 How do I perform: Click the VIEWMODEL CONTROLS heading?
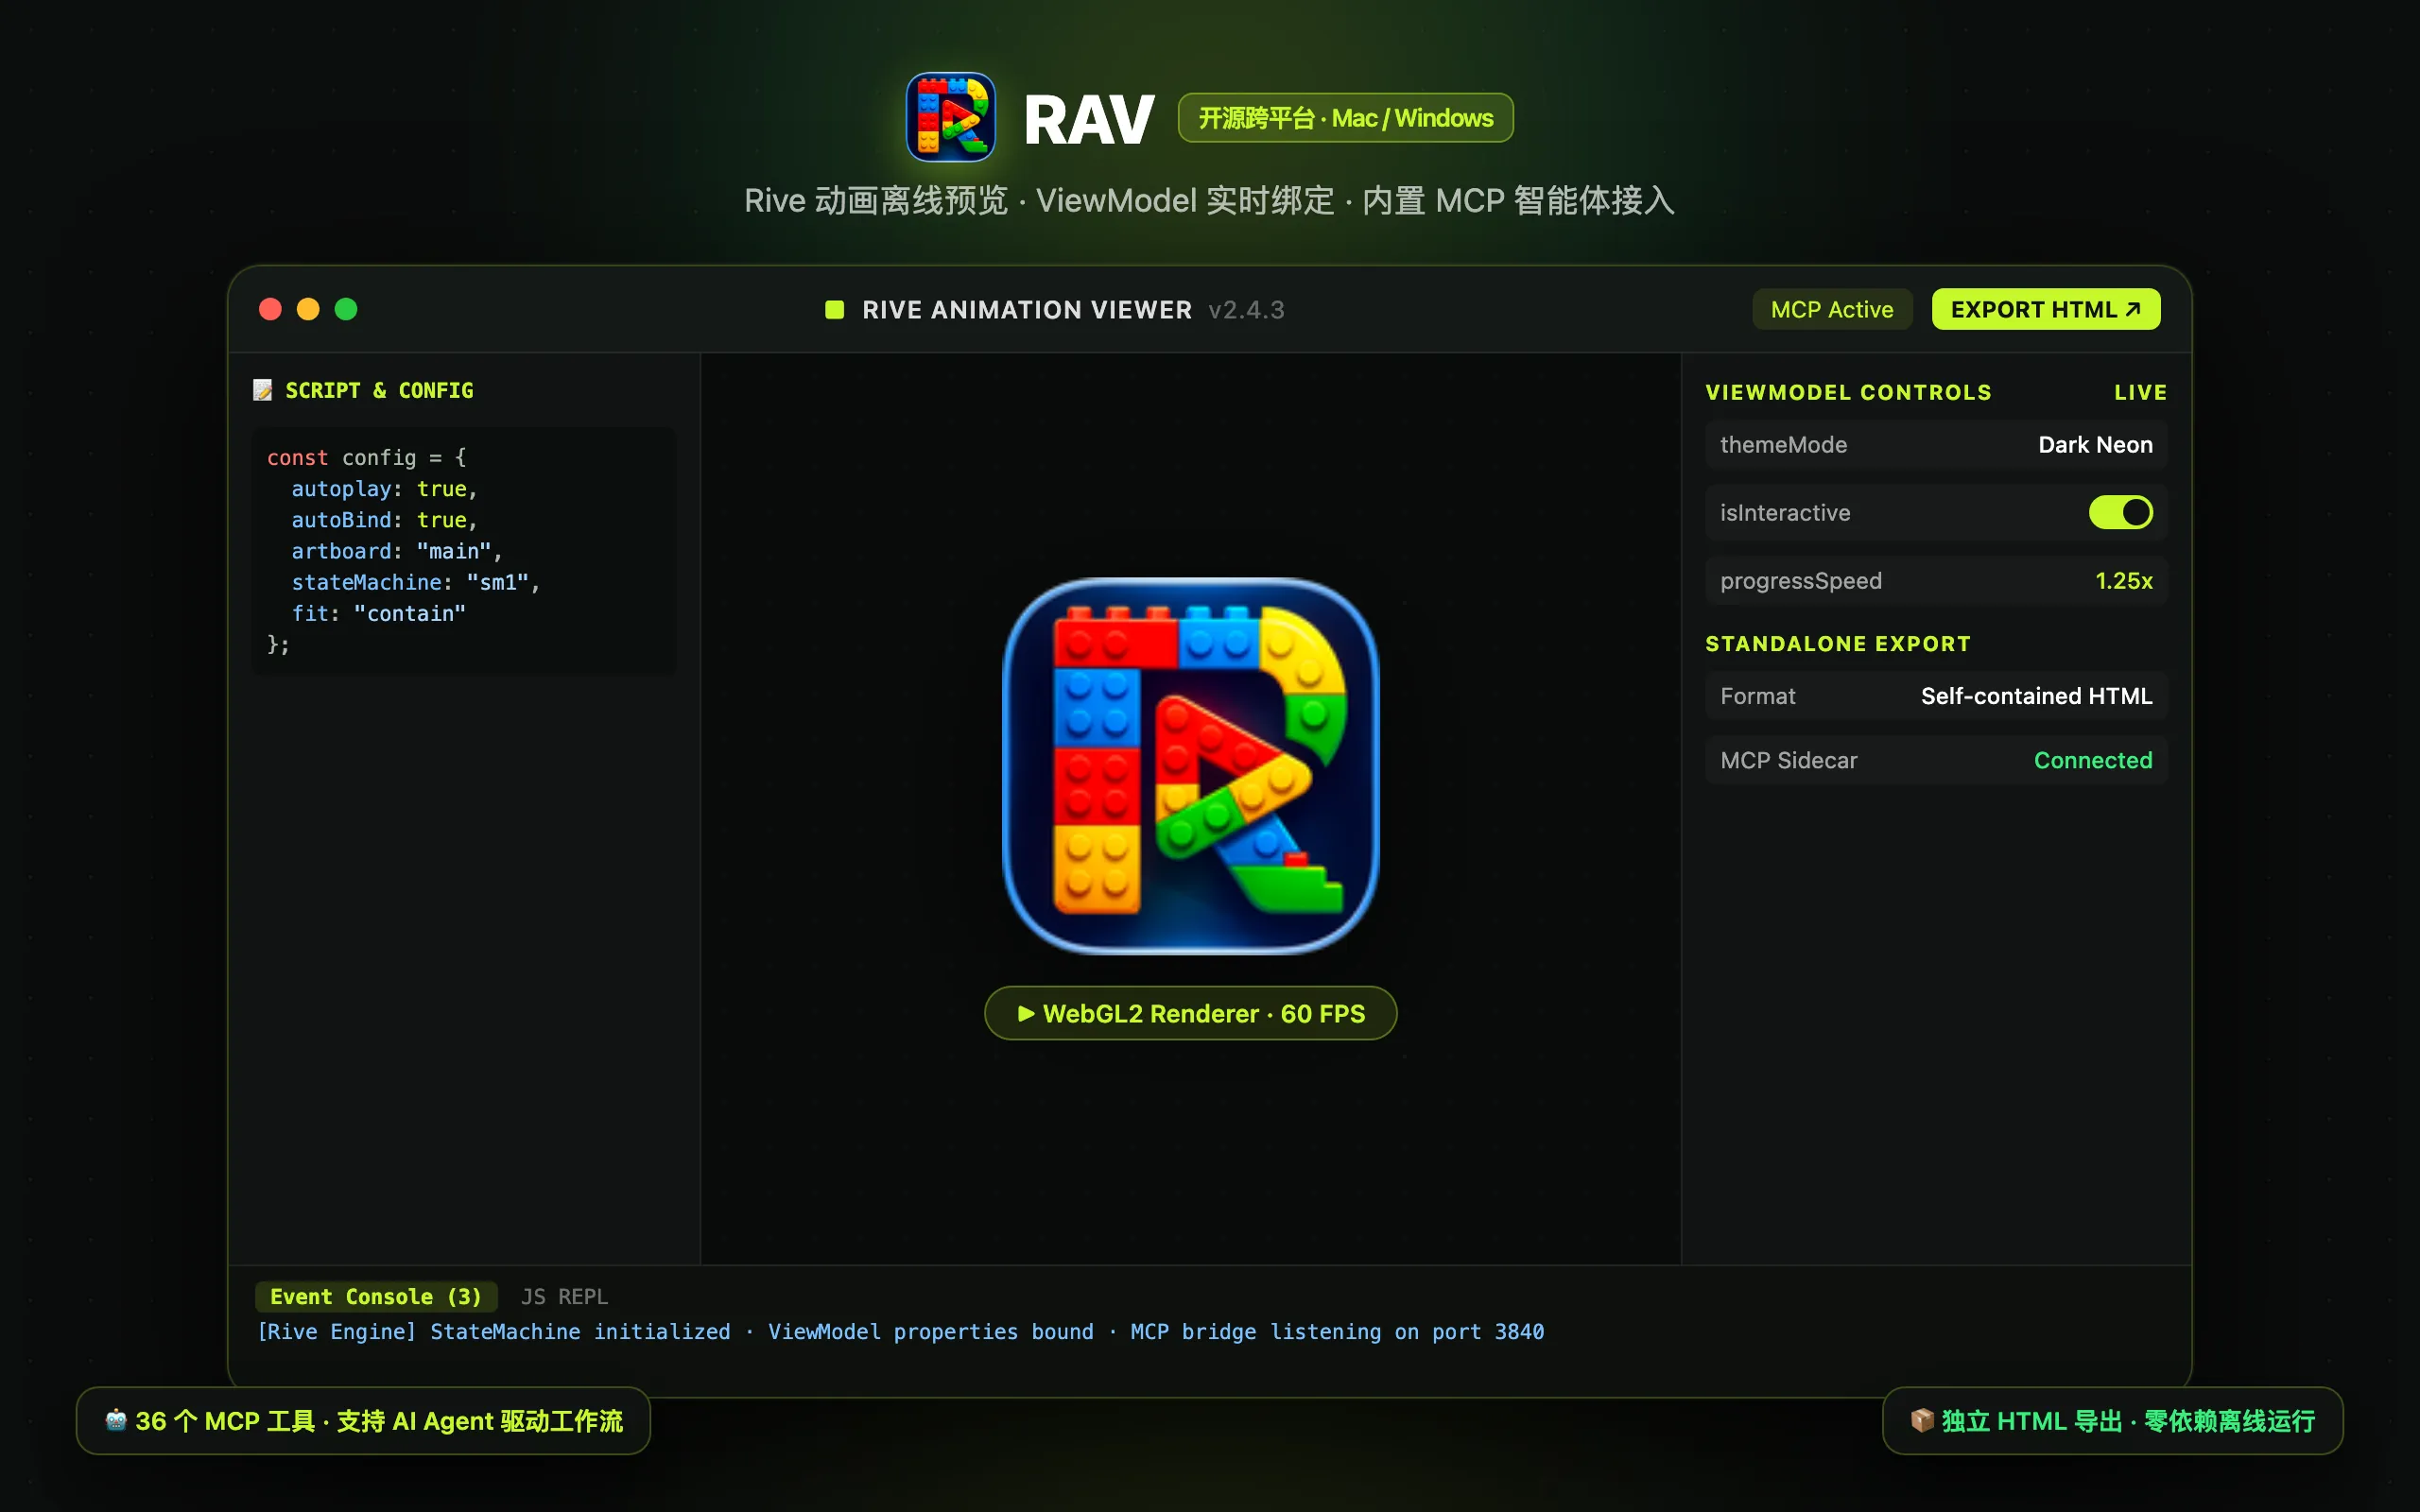point(1848,392)
